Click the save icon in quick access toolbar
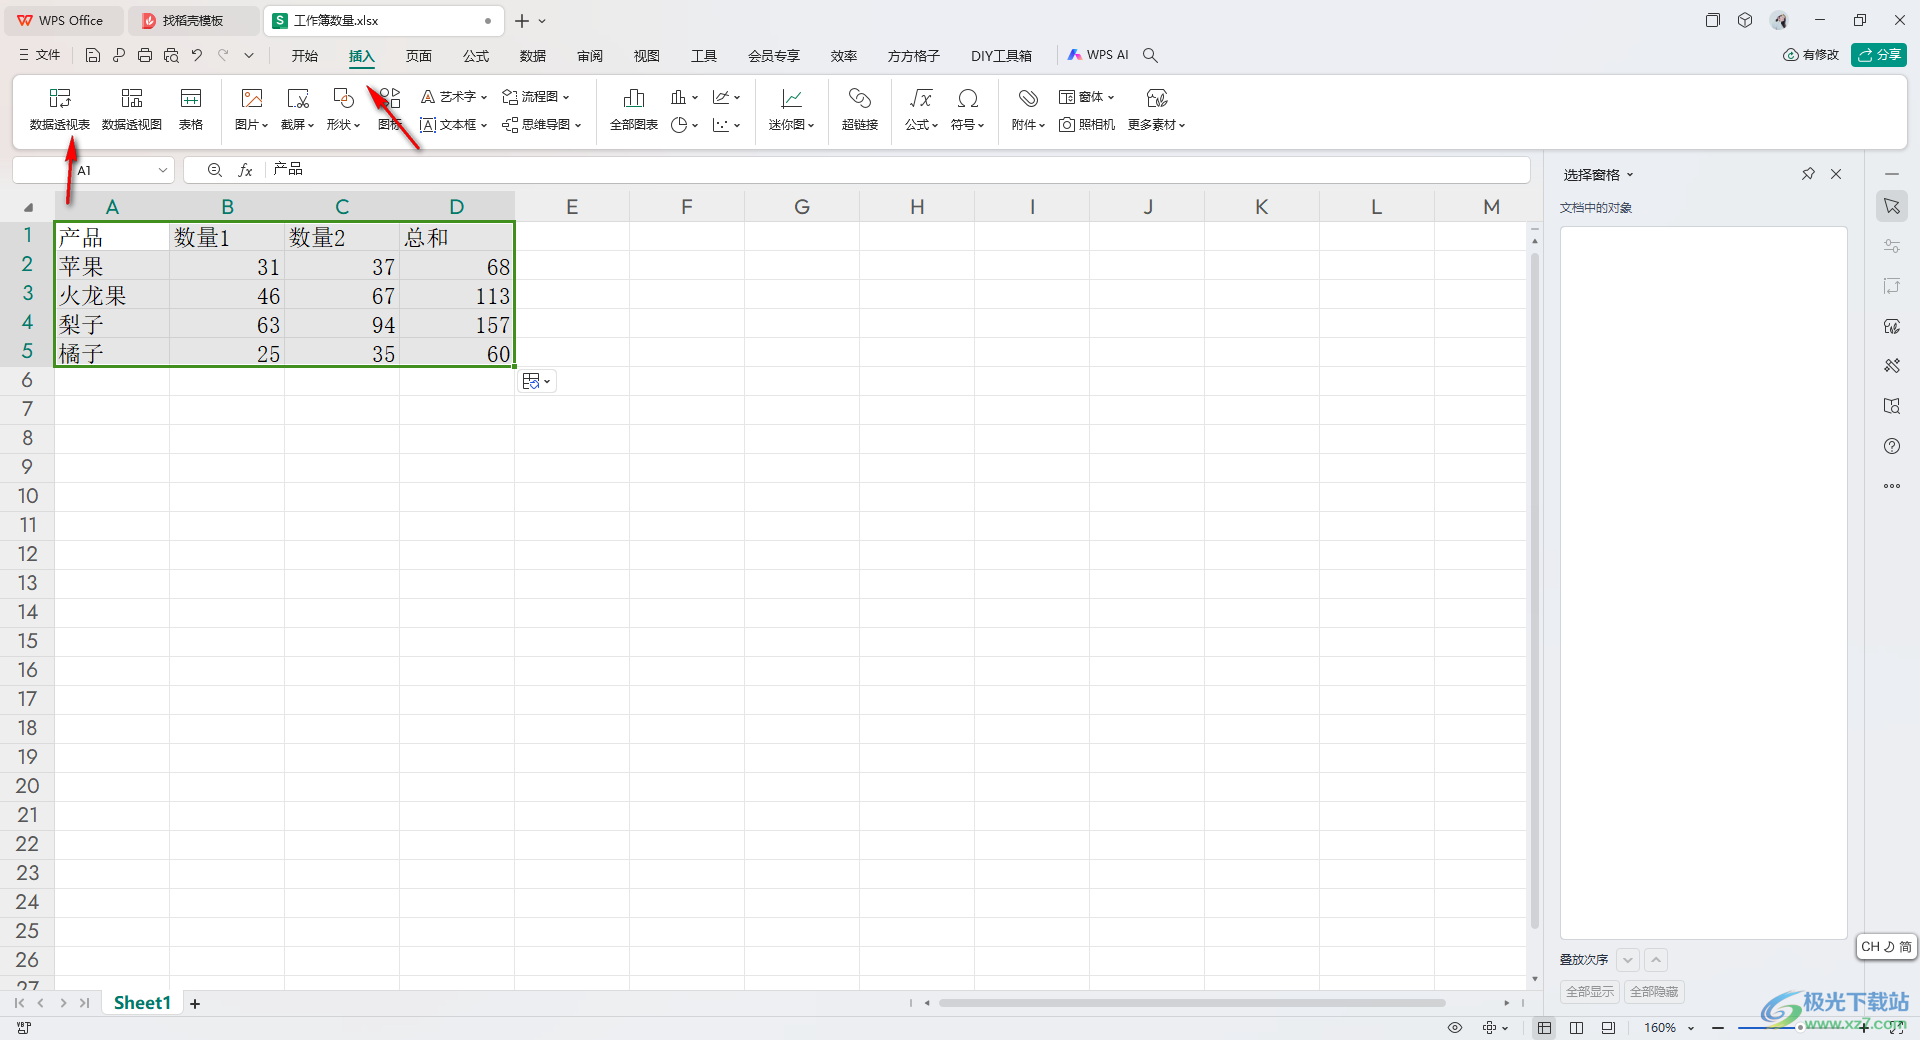This screenshot has width=1920, height=1040. tap(93, 56)
